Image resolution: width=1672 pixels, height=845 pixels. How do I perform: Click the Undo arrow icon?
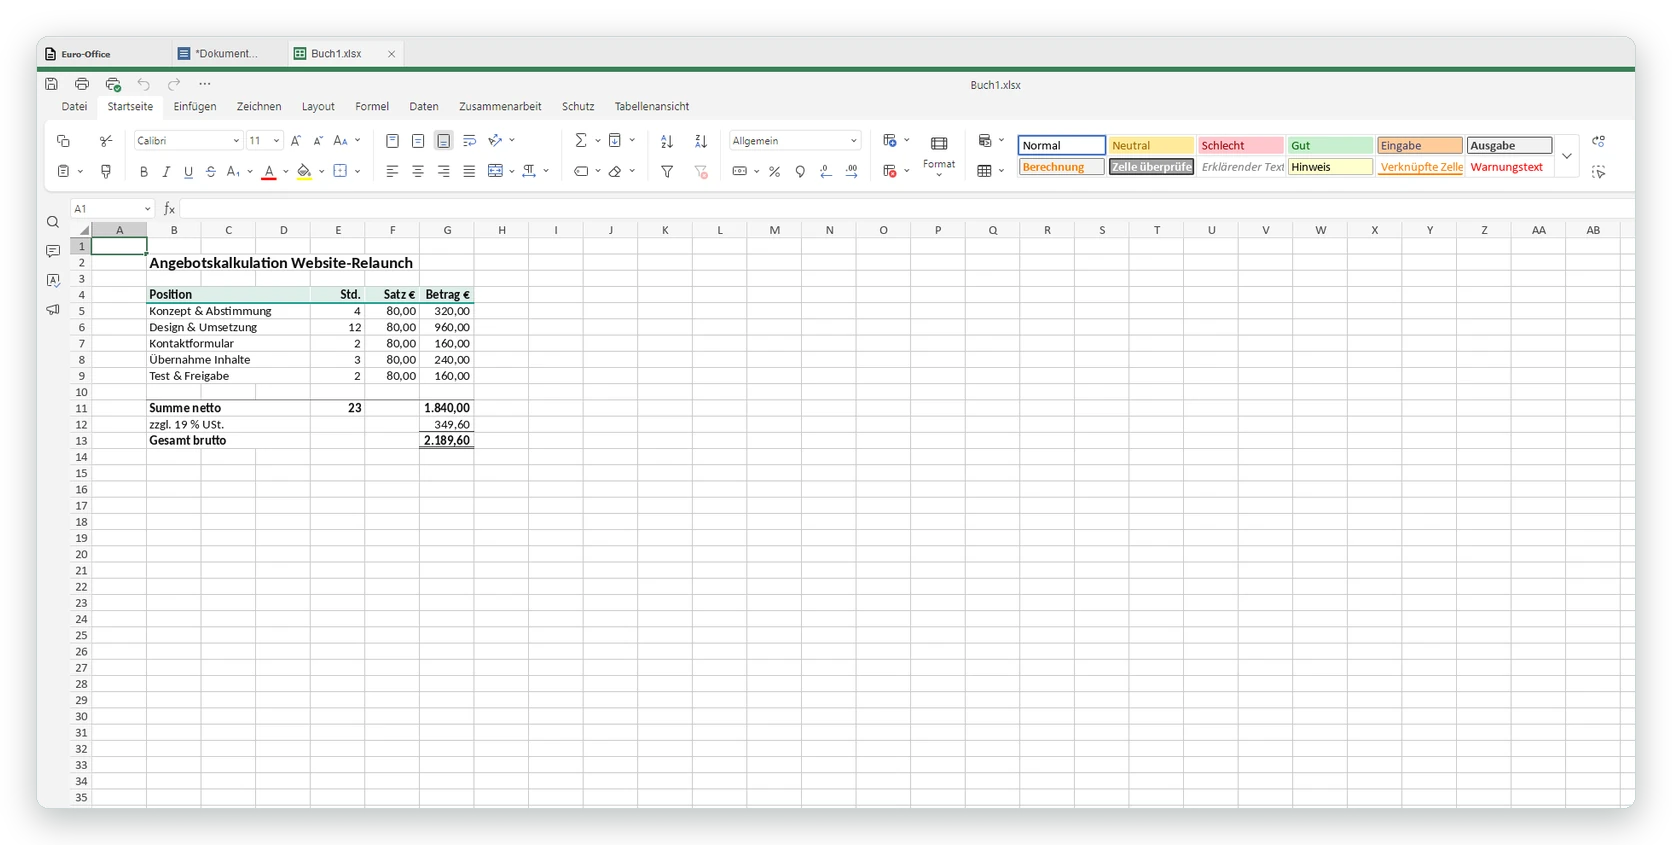pos(144,84)
